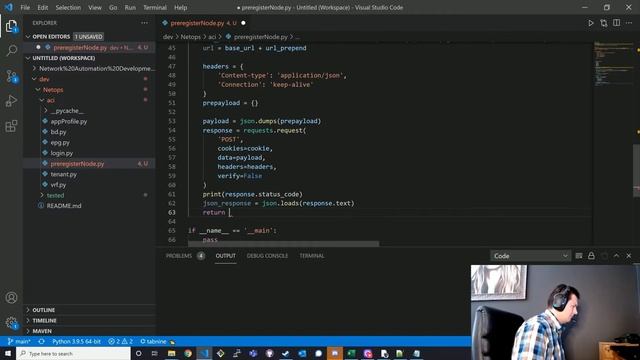The width and height of the screenshot is (640, 360).
Task: Click the main branch indicator in status bar
Action: pyautogui.click(x=19, y=341)
